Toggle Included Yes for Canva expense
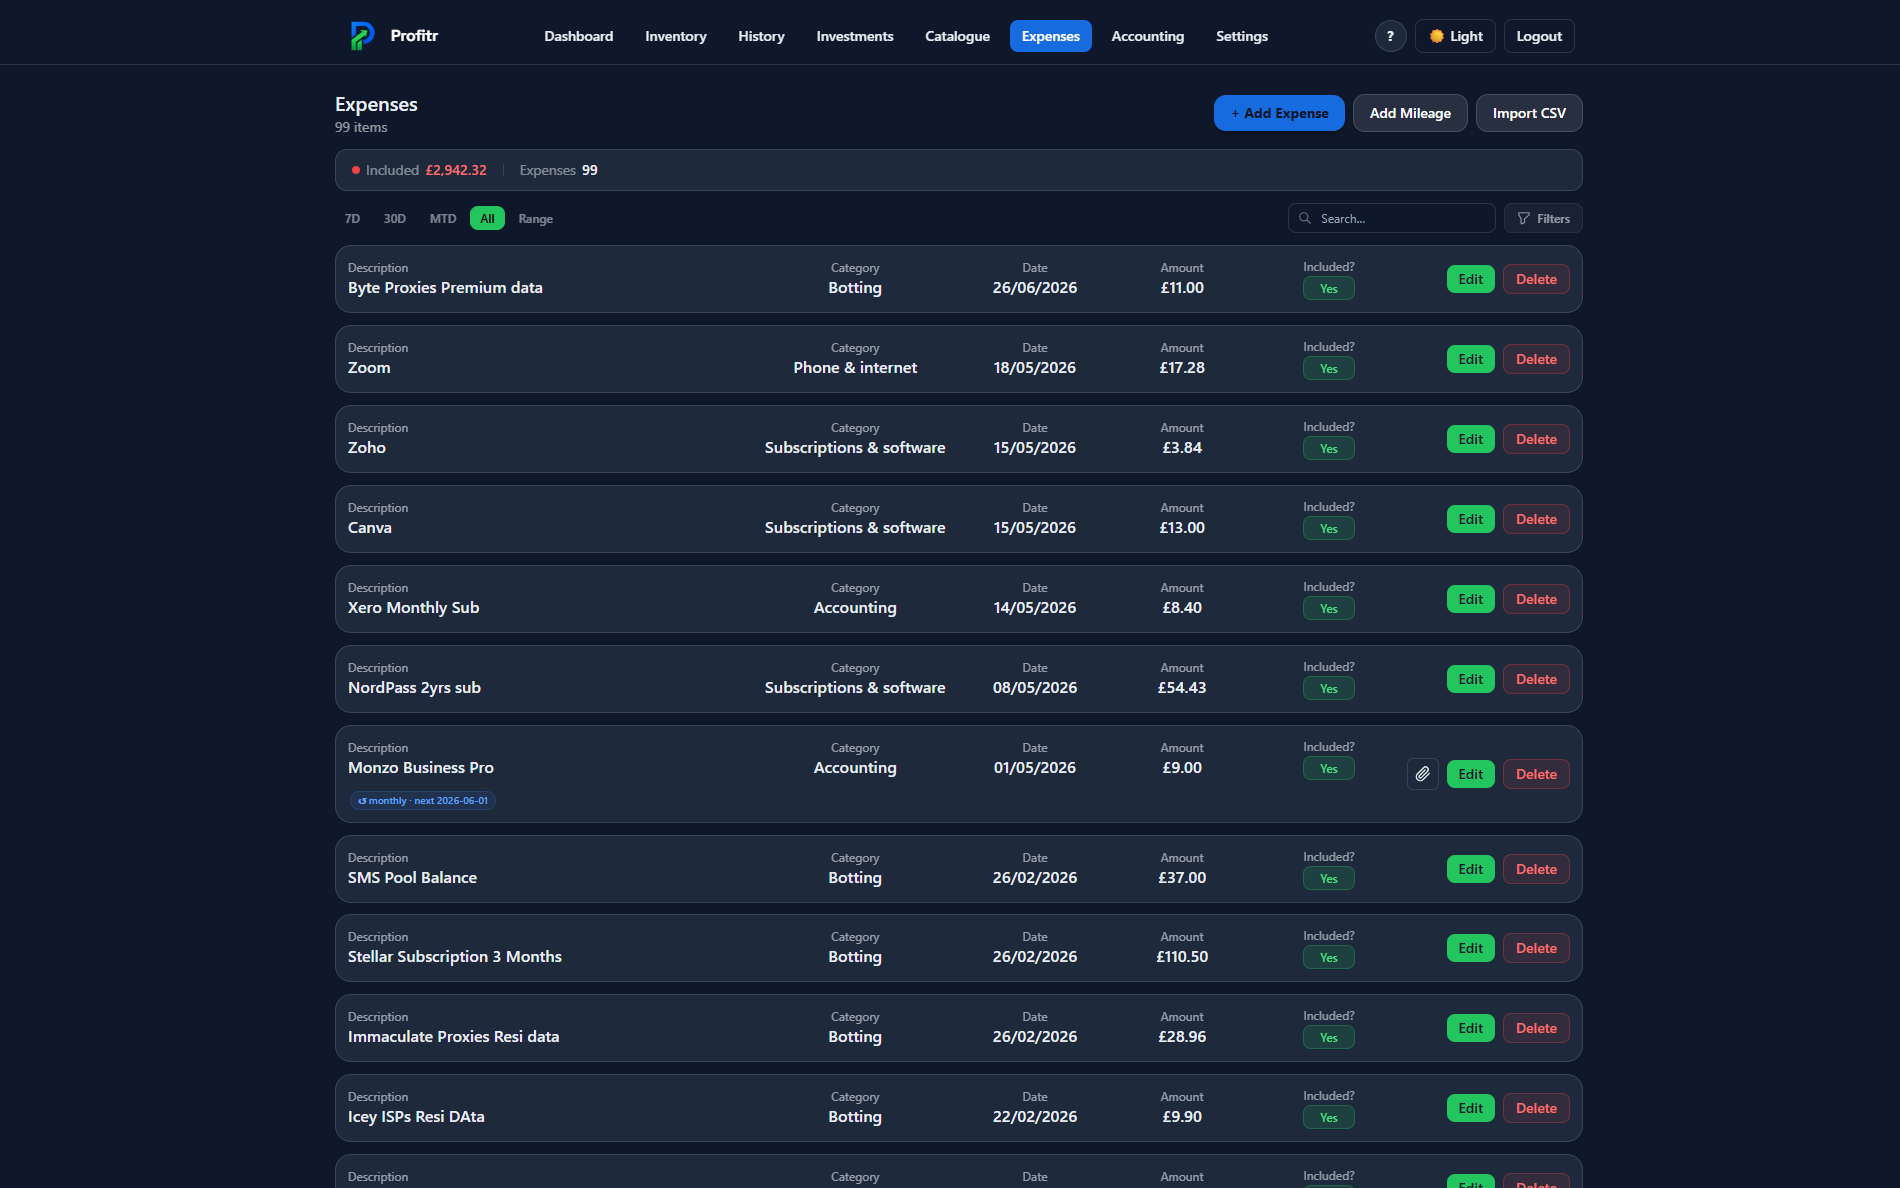 coord(1328,529)
